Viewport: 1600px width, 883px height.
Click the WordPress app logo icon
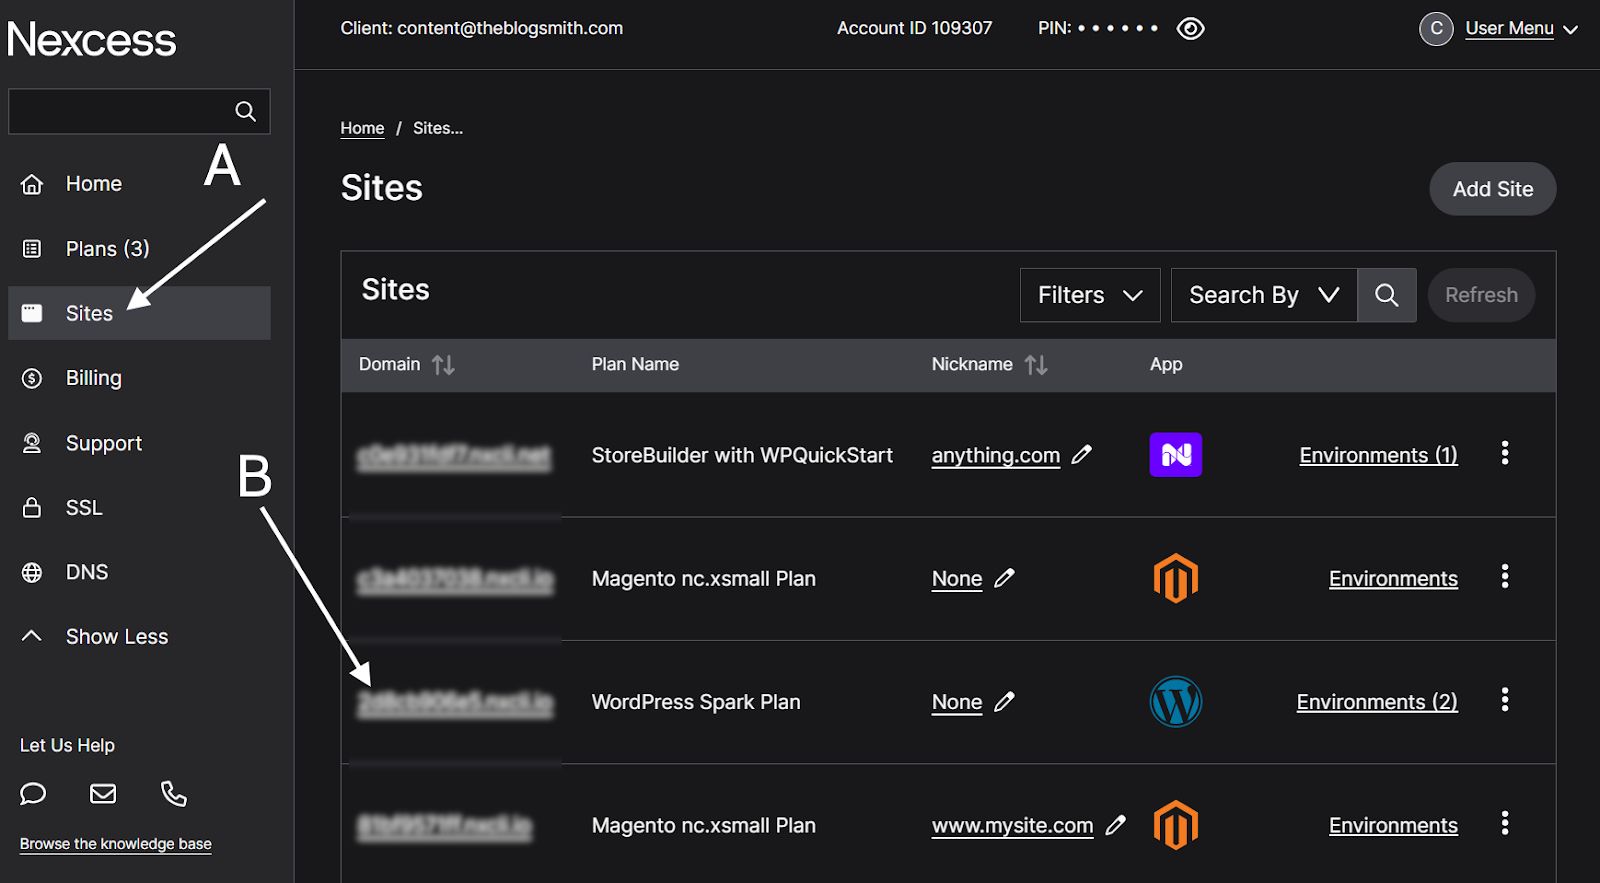pyautogui.click(x=1176, y=702)
